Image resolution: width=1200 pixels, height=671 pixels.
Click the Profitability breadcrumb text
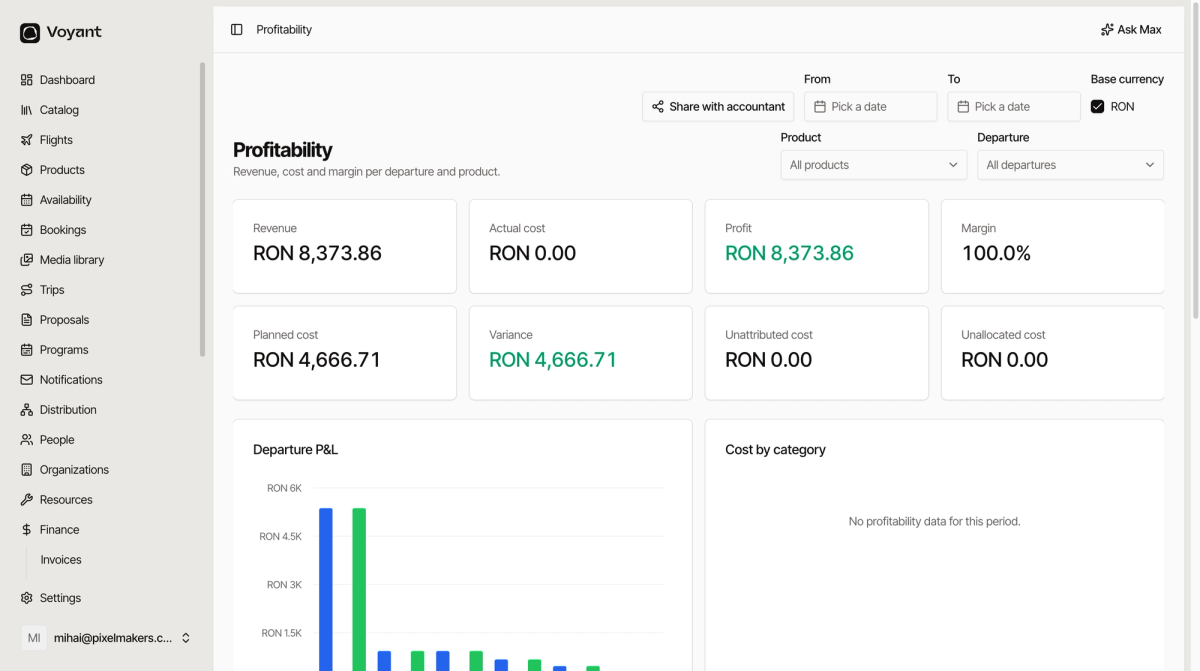point(284,30)
